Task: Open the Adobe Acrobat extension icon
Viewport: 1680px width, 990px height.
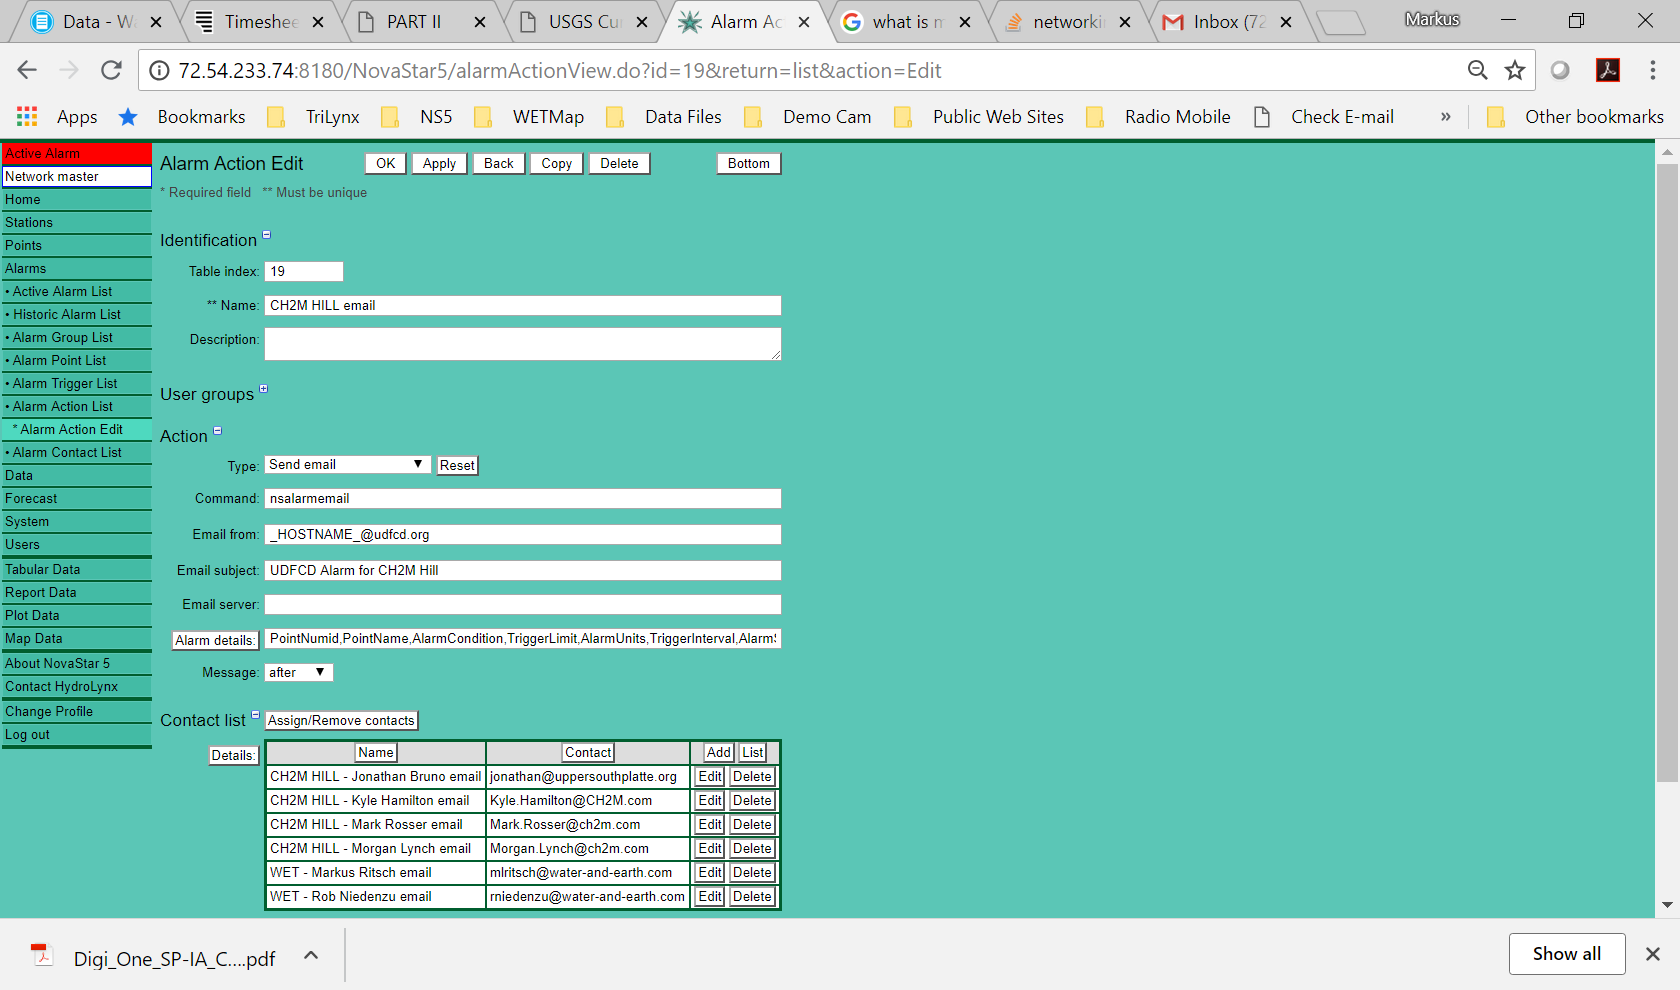Action: click(1608, 70)
